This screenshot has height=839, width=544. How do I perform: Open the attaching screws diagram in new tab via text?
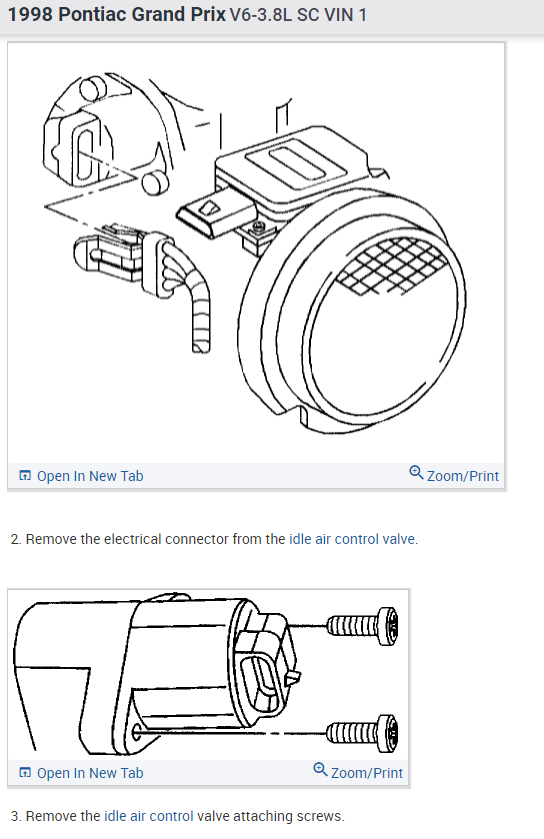(x=90, y=773)
